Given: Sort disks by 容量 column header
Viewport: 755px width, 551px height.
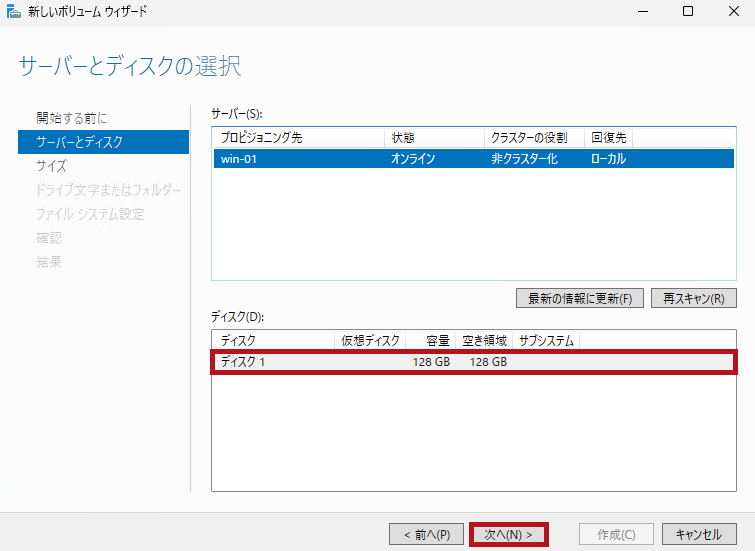Looking at the screenshot, I should coord(436,340).
